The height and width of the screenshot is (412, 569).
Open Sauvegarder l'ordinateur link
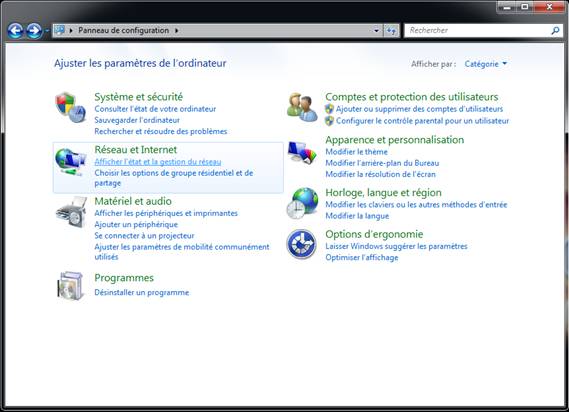[137, 120]
